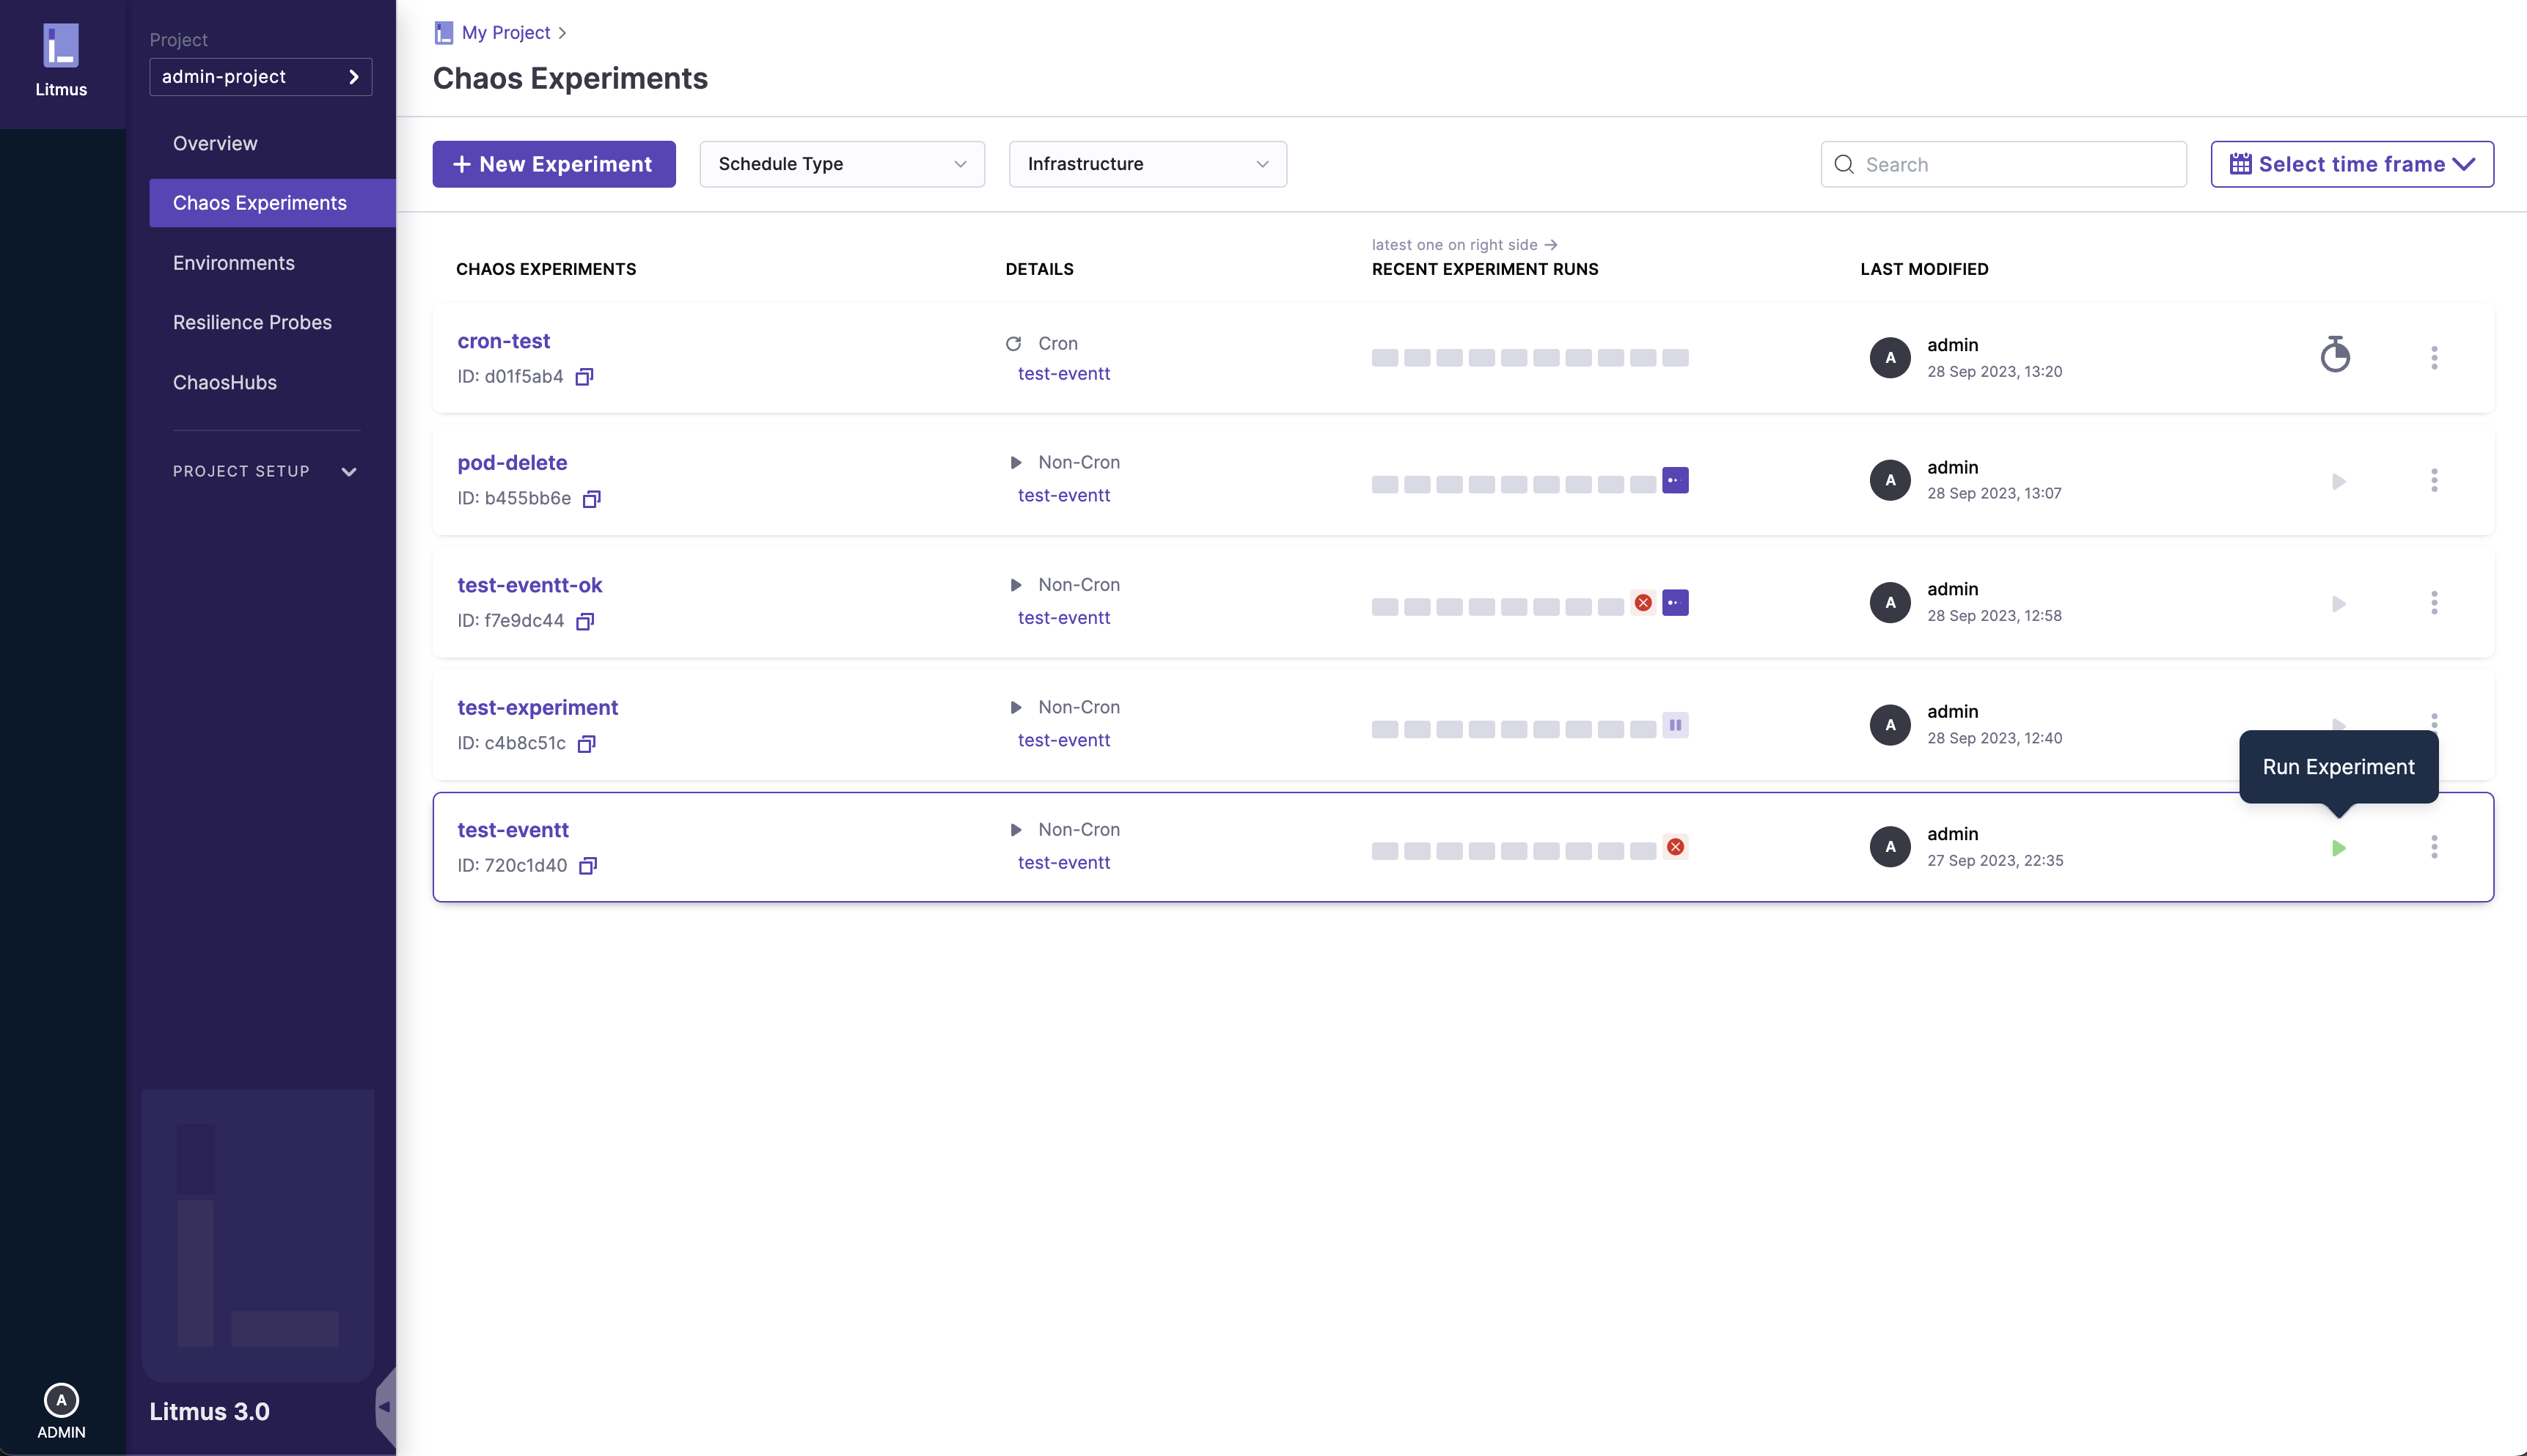
Task: Run the test-eventt experiment
Action: (2338, 848)
